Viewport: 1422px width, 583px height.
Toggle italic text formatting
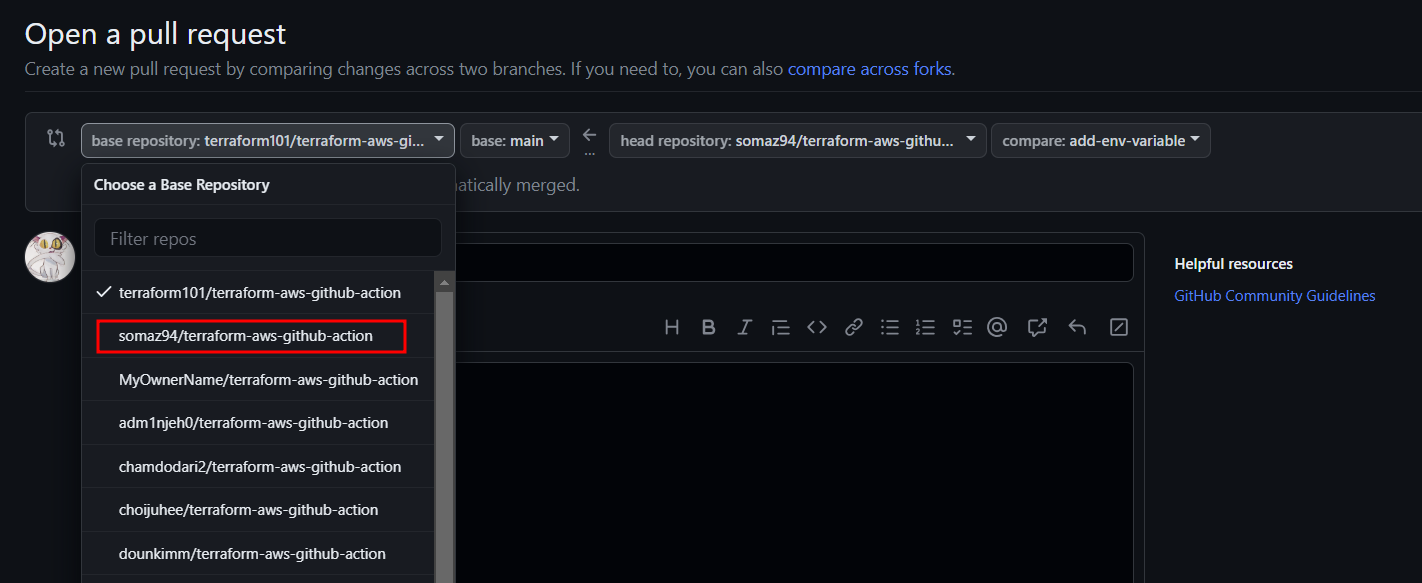pos(744,327)
